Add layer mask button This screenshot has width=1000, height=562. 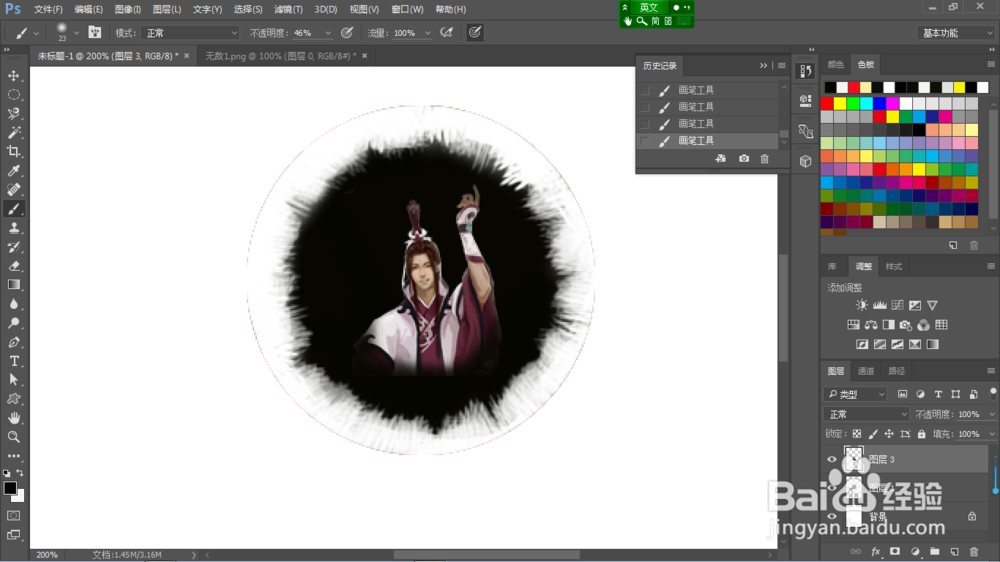(895, 552)
